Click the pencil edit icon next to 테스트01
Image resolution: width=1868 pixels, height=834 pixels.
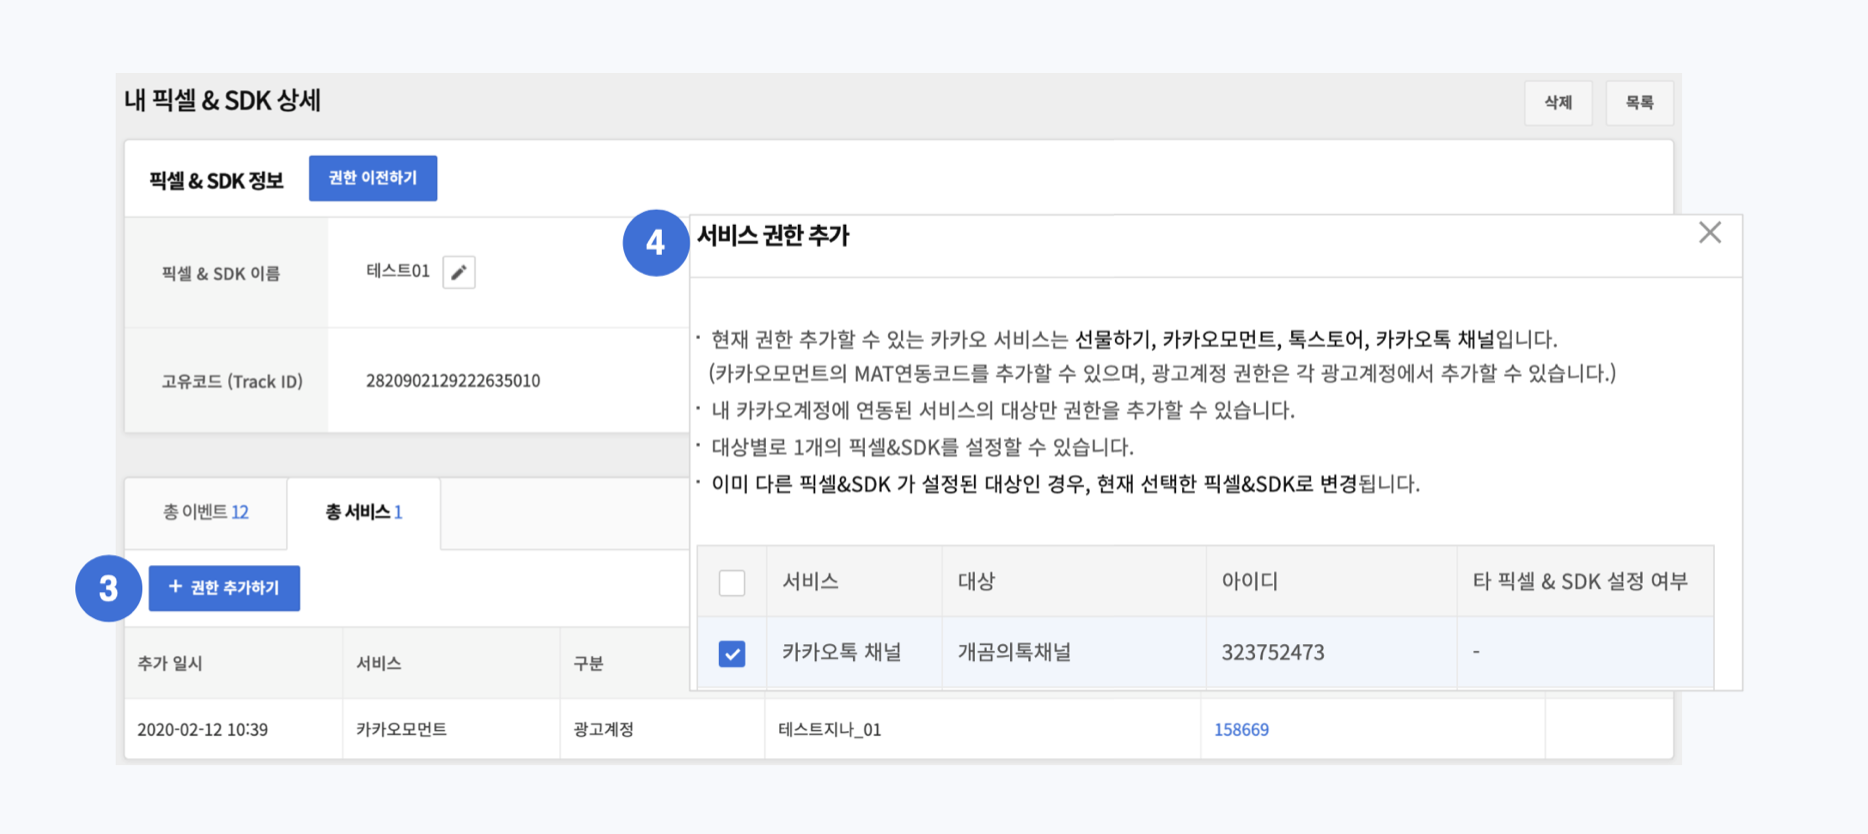[459, 272]
